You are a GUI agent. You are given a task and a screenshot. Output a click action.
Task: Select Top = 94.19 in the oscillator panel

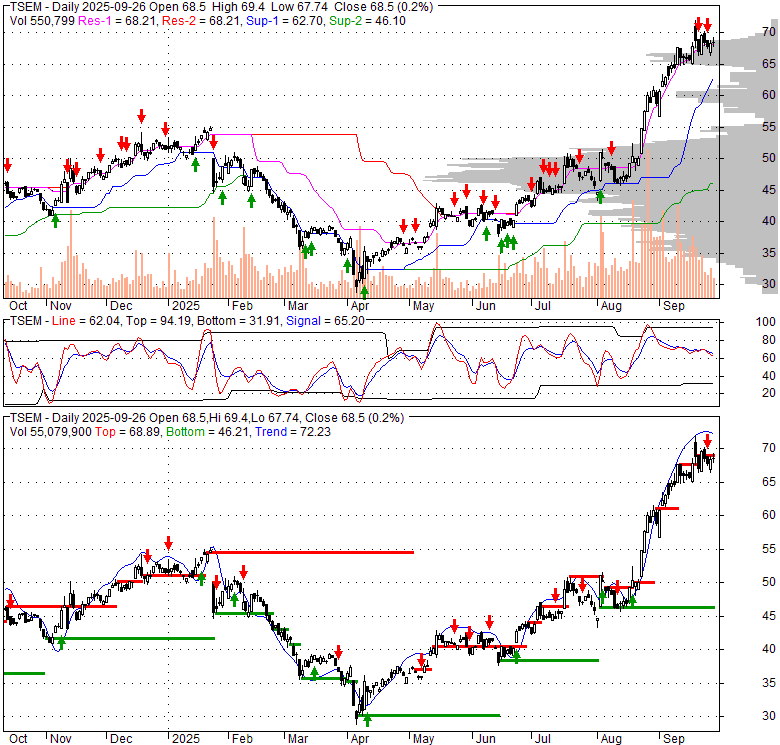pos(158,321)
